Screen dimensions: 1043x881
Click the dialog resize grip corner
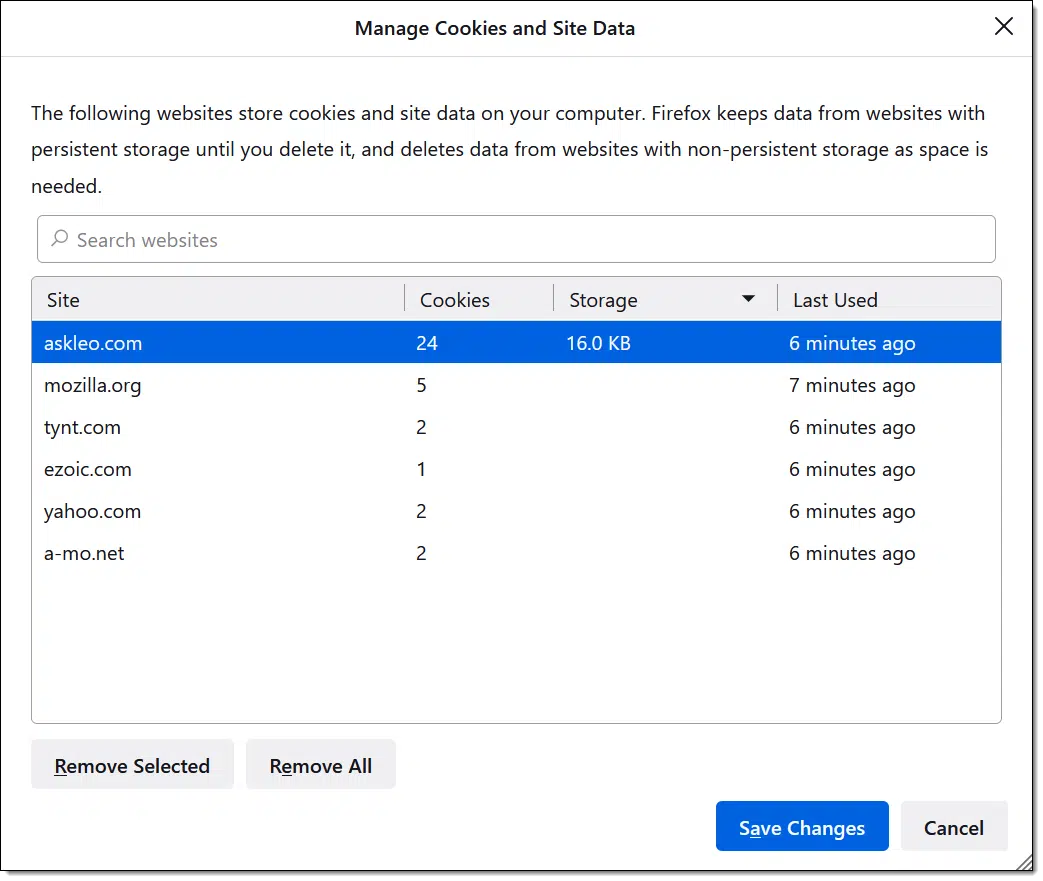point(1025,862)
